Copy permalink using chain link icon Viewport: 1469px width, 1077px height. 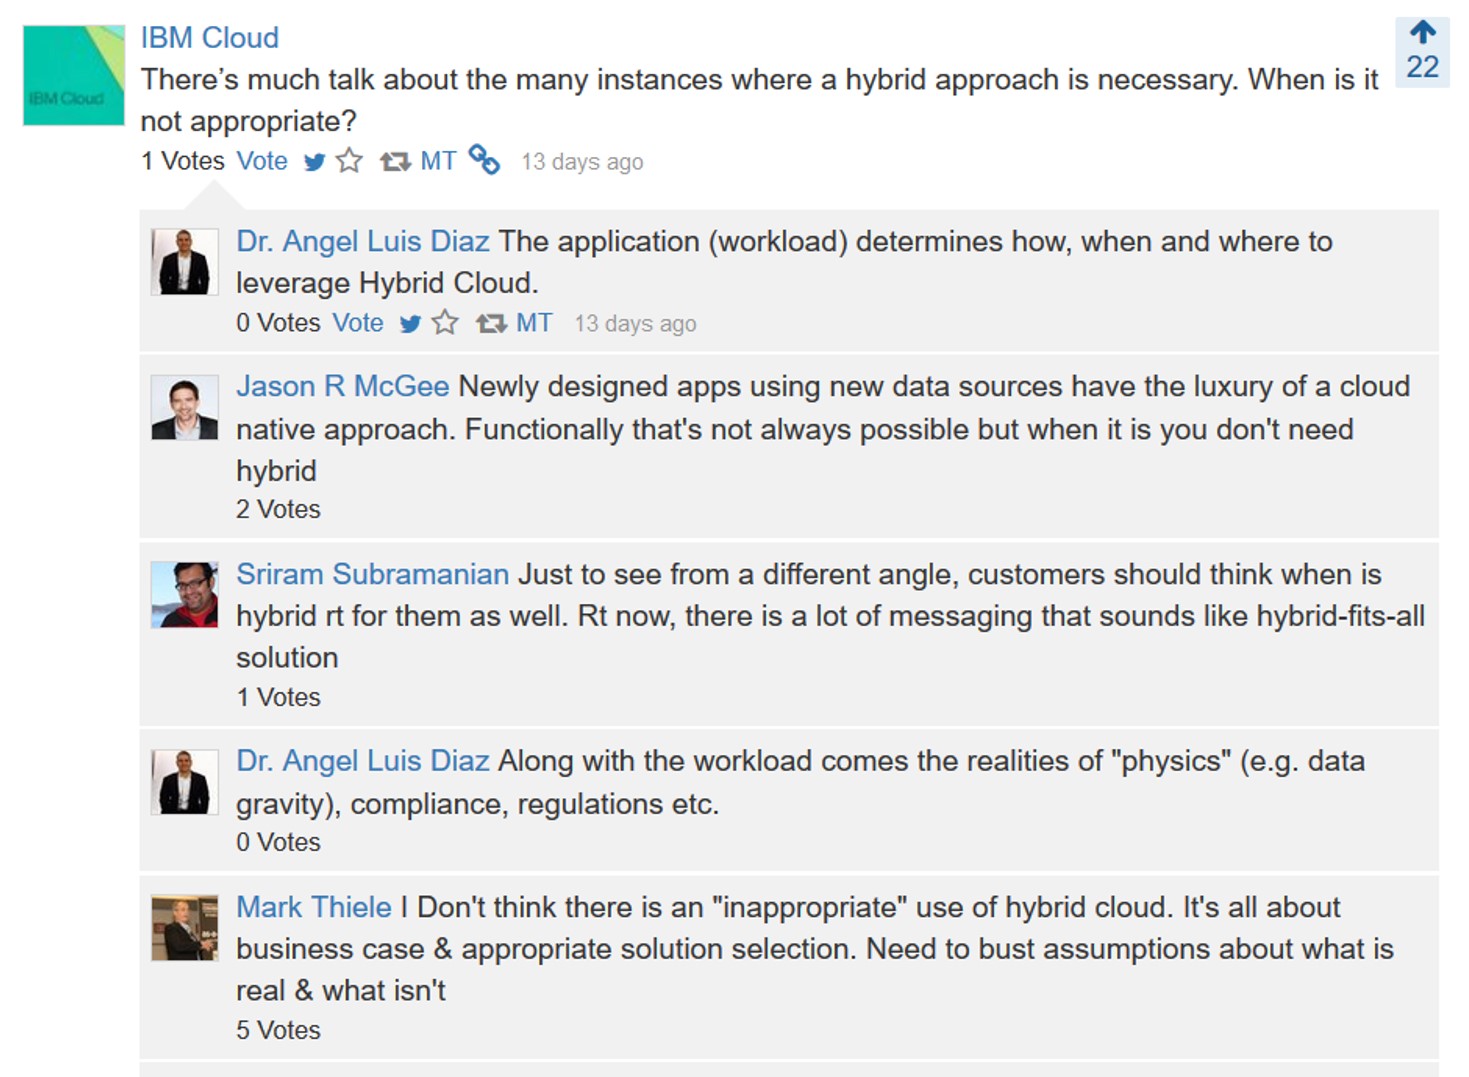click(484, 159)
